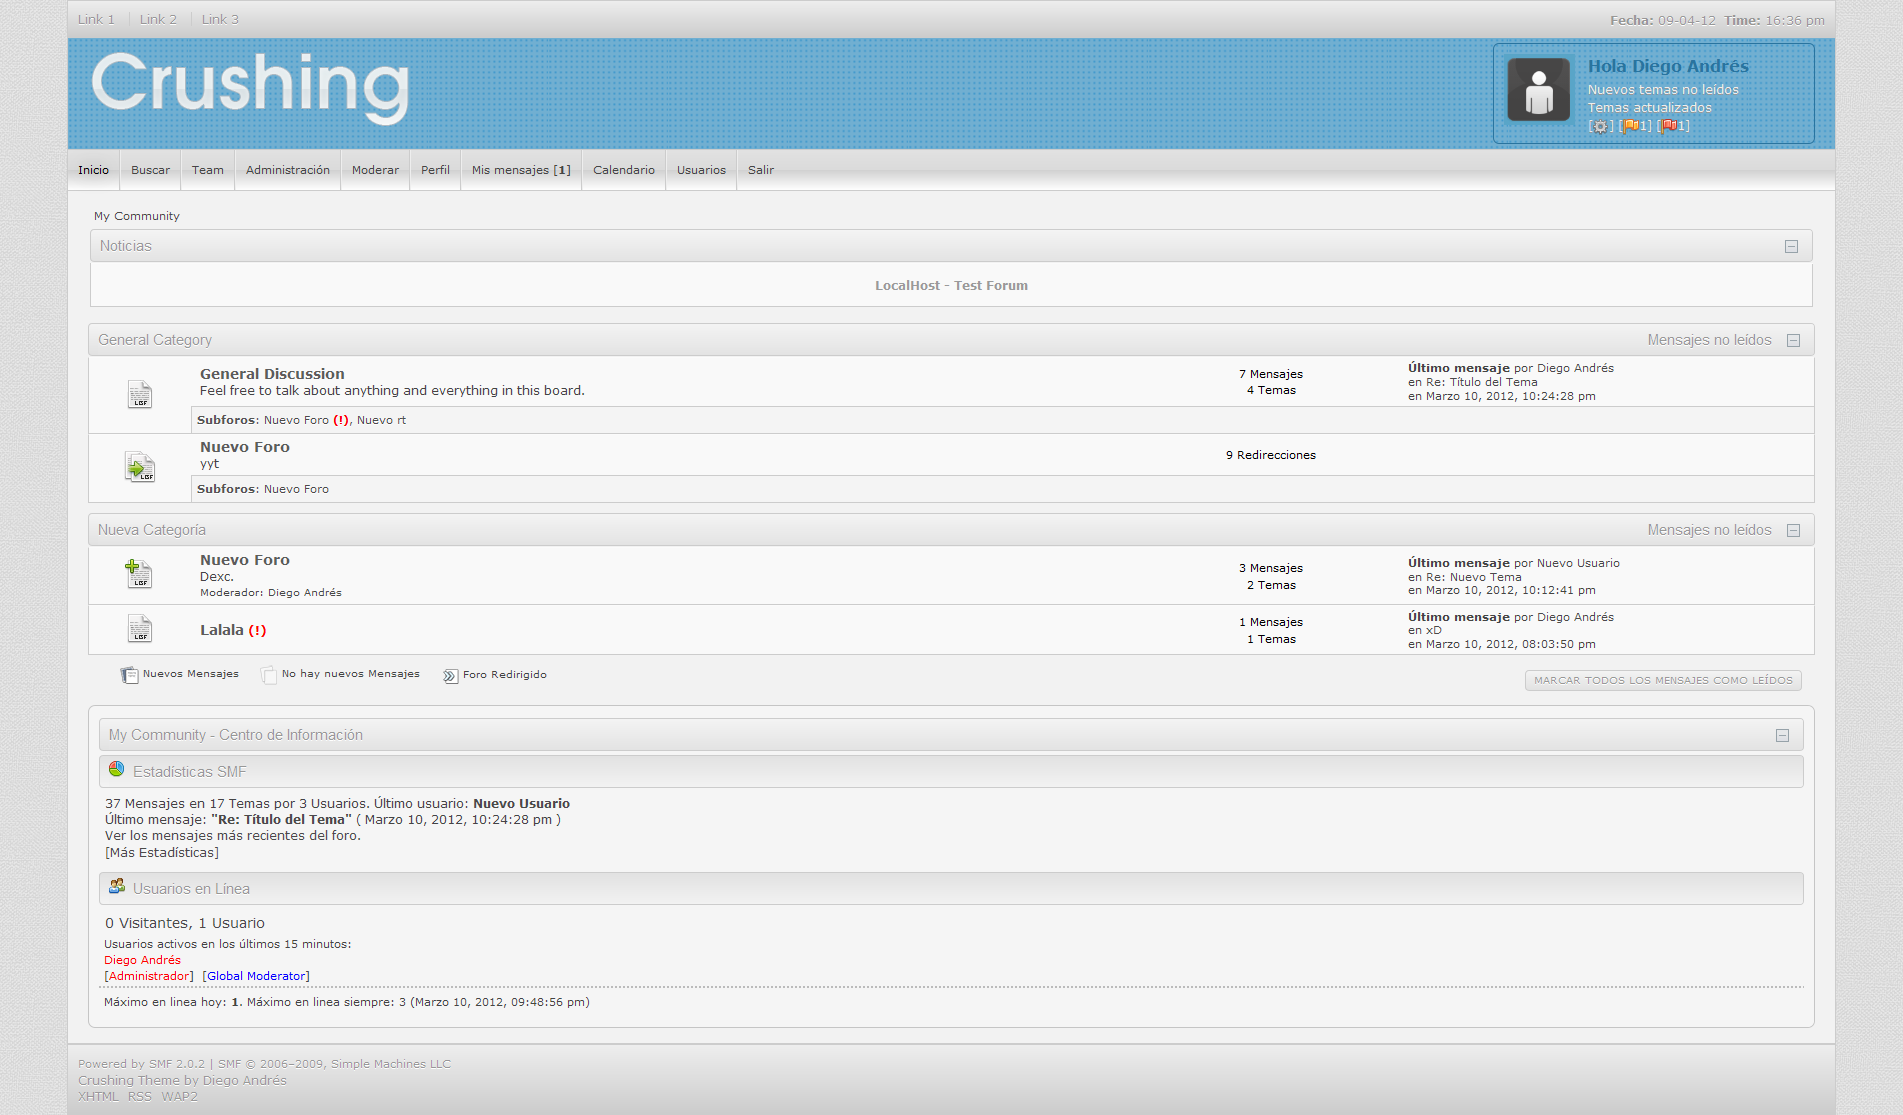Click the gear settings icon in user panel
The height and width of the screenshot is (1115, 1903).
click(x=1600, y=126)
